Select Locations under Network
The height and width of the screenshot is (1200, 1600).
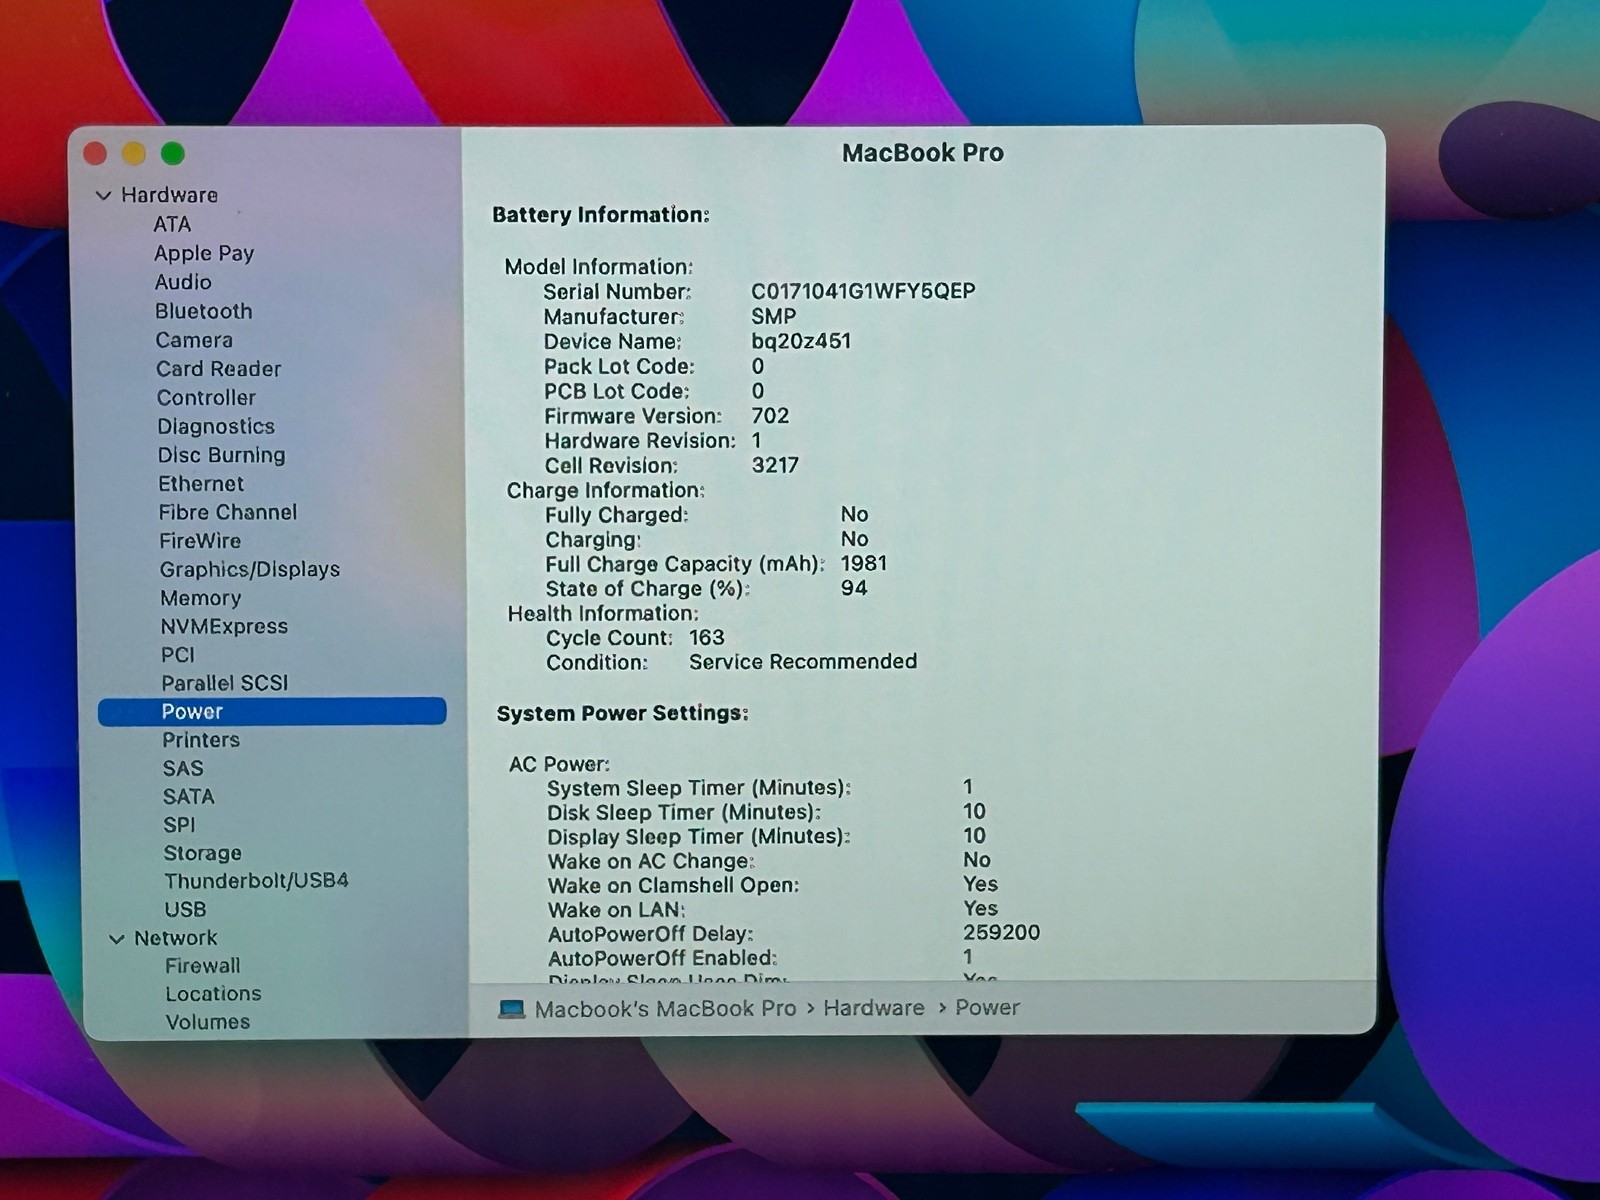coord(213,993)
